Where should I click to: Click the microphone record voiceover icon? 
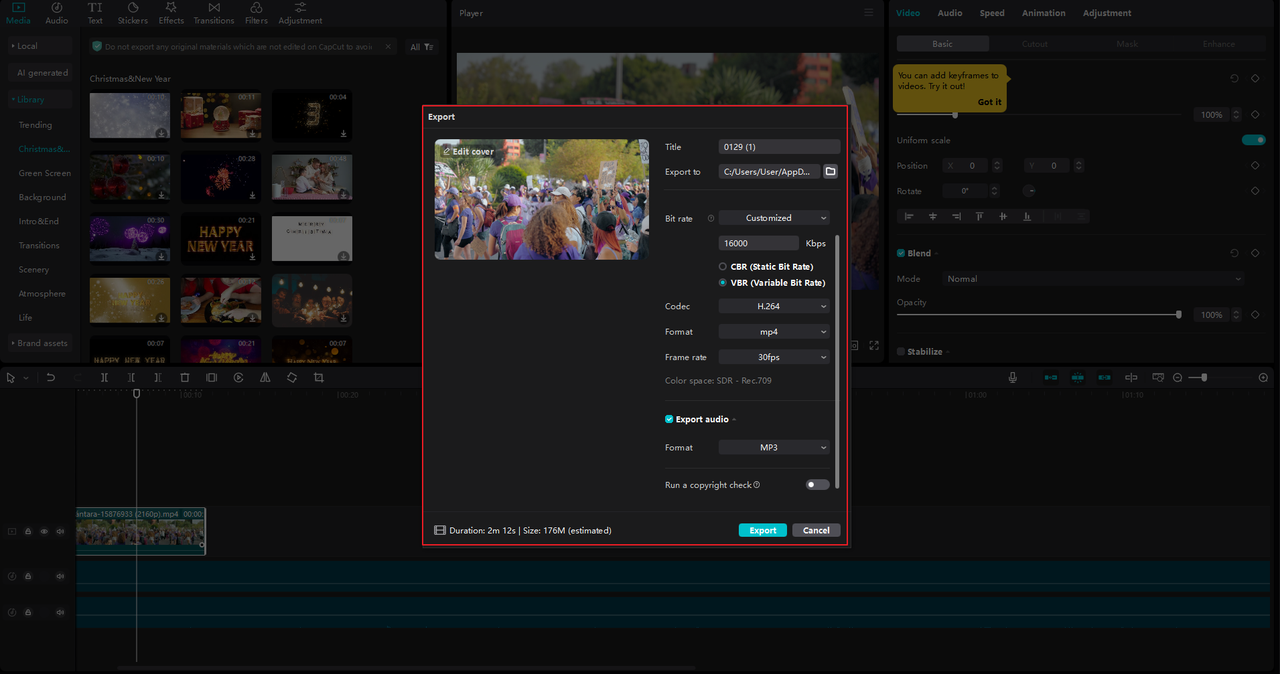point(1012,378)
